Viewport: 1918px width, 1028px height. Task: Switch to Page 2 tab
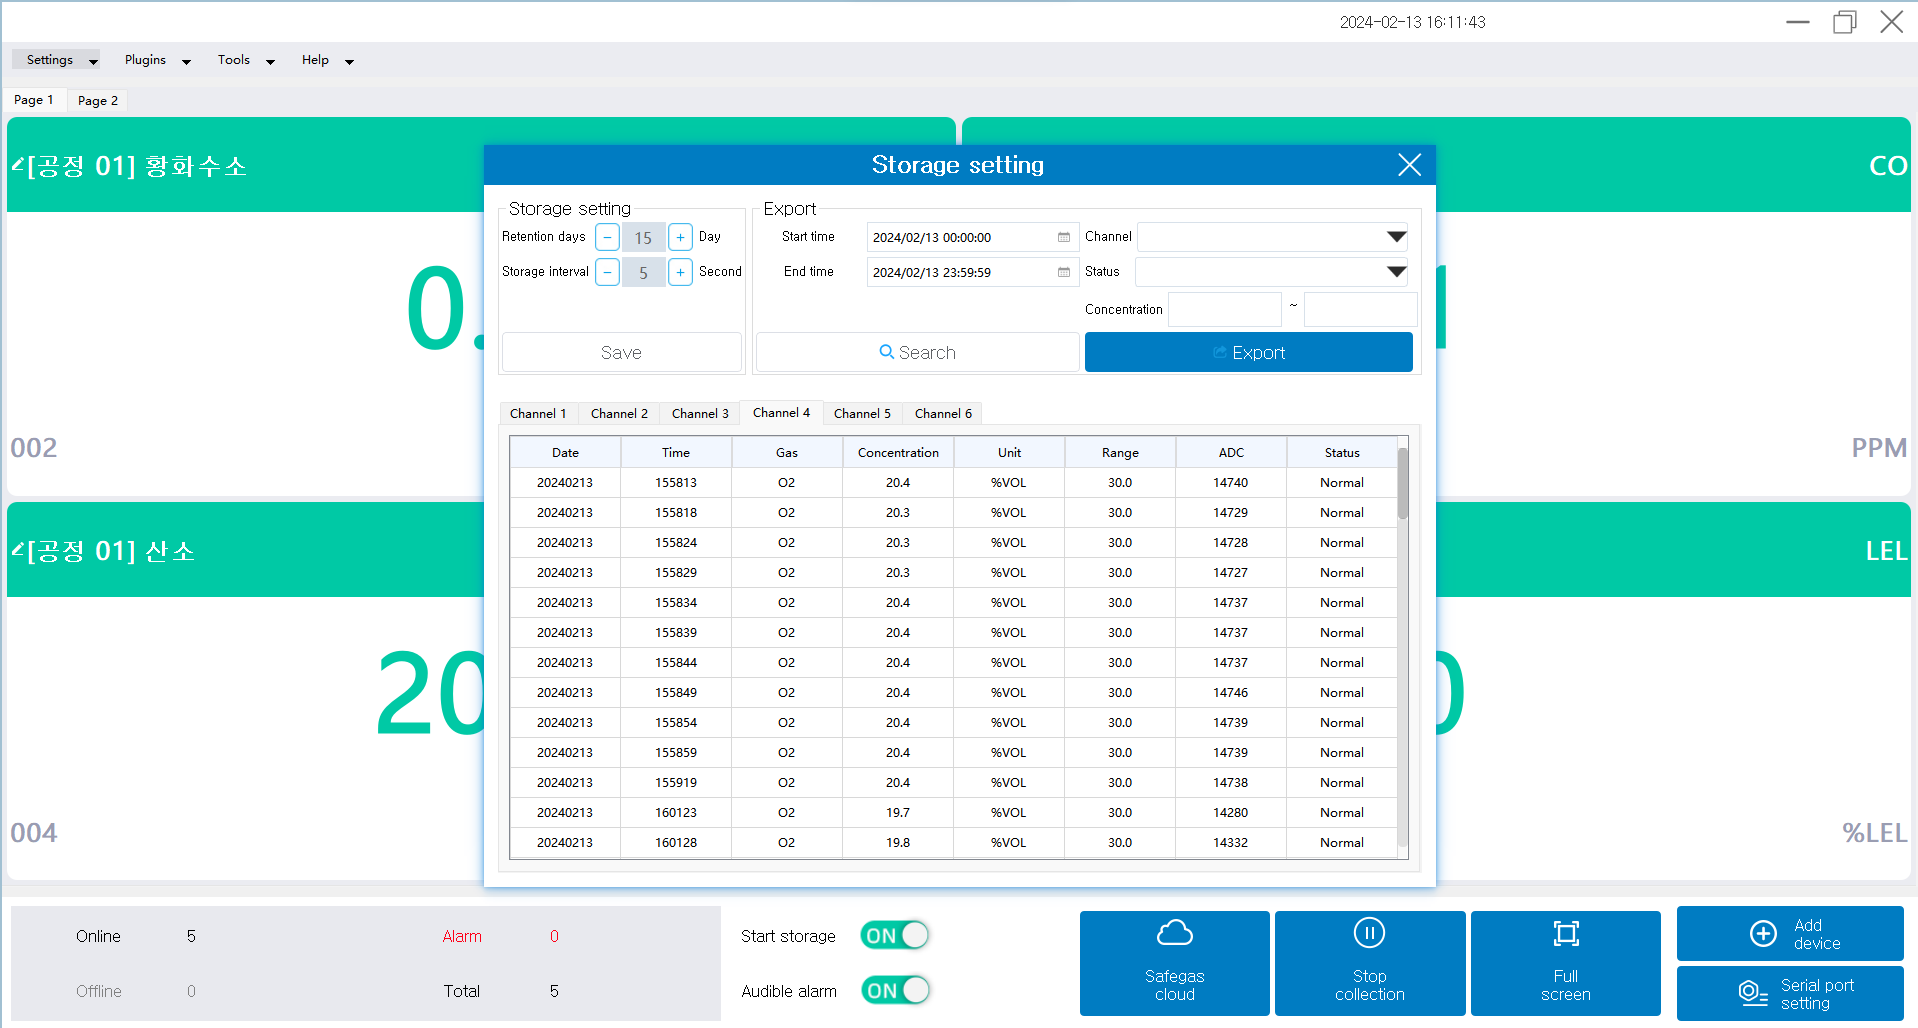98,101
